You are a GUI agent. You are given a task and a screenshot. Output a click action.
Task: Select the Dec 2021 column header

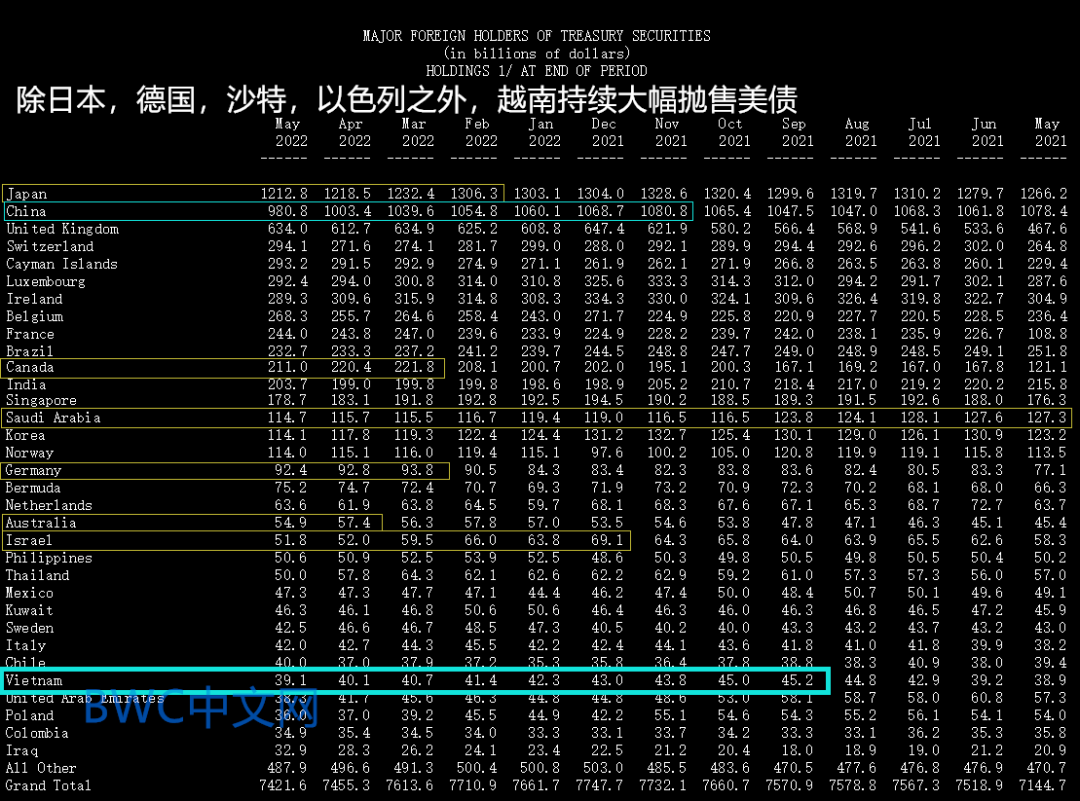coord(607,132)
